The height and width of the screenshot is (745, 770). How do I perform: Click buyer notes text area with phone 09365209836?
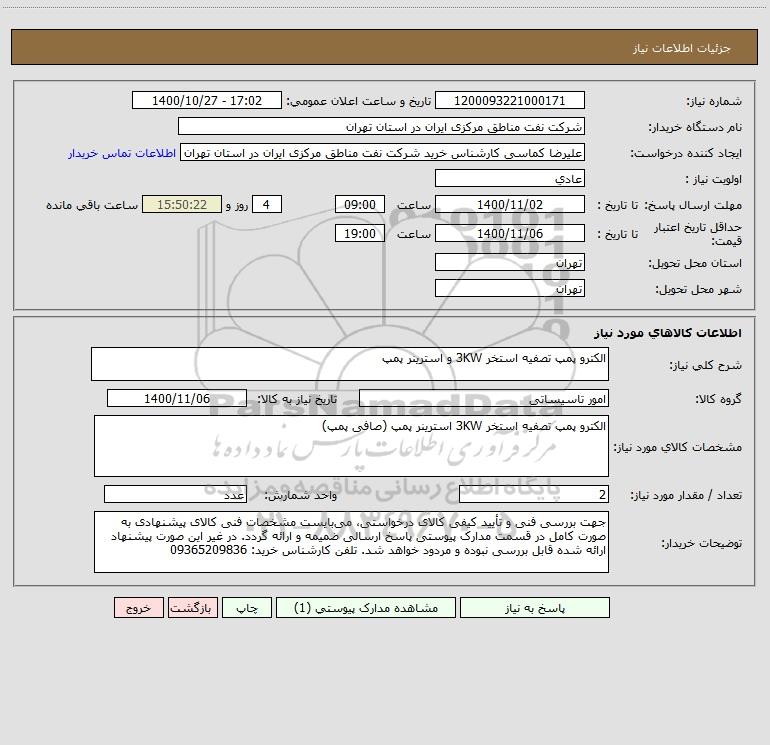(x=351, y=542)
